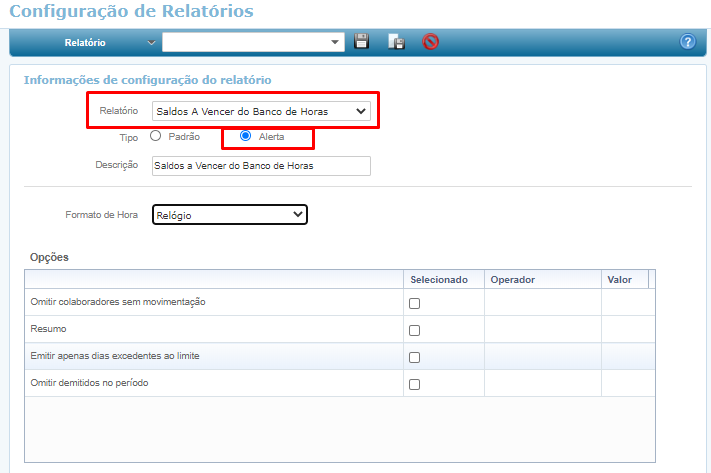
Task: Tick Emitir apenas dias excedentes ao limite
Action: (414, 357)
